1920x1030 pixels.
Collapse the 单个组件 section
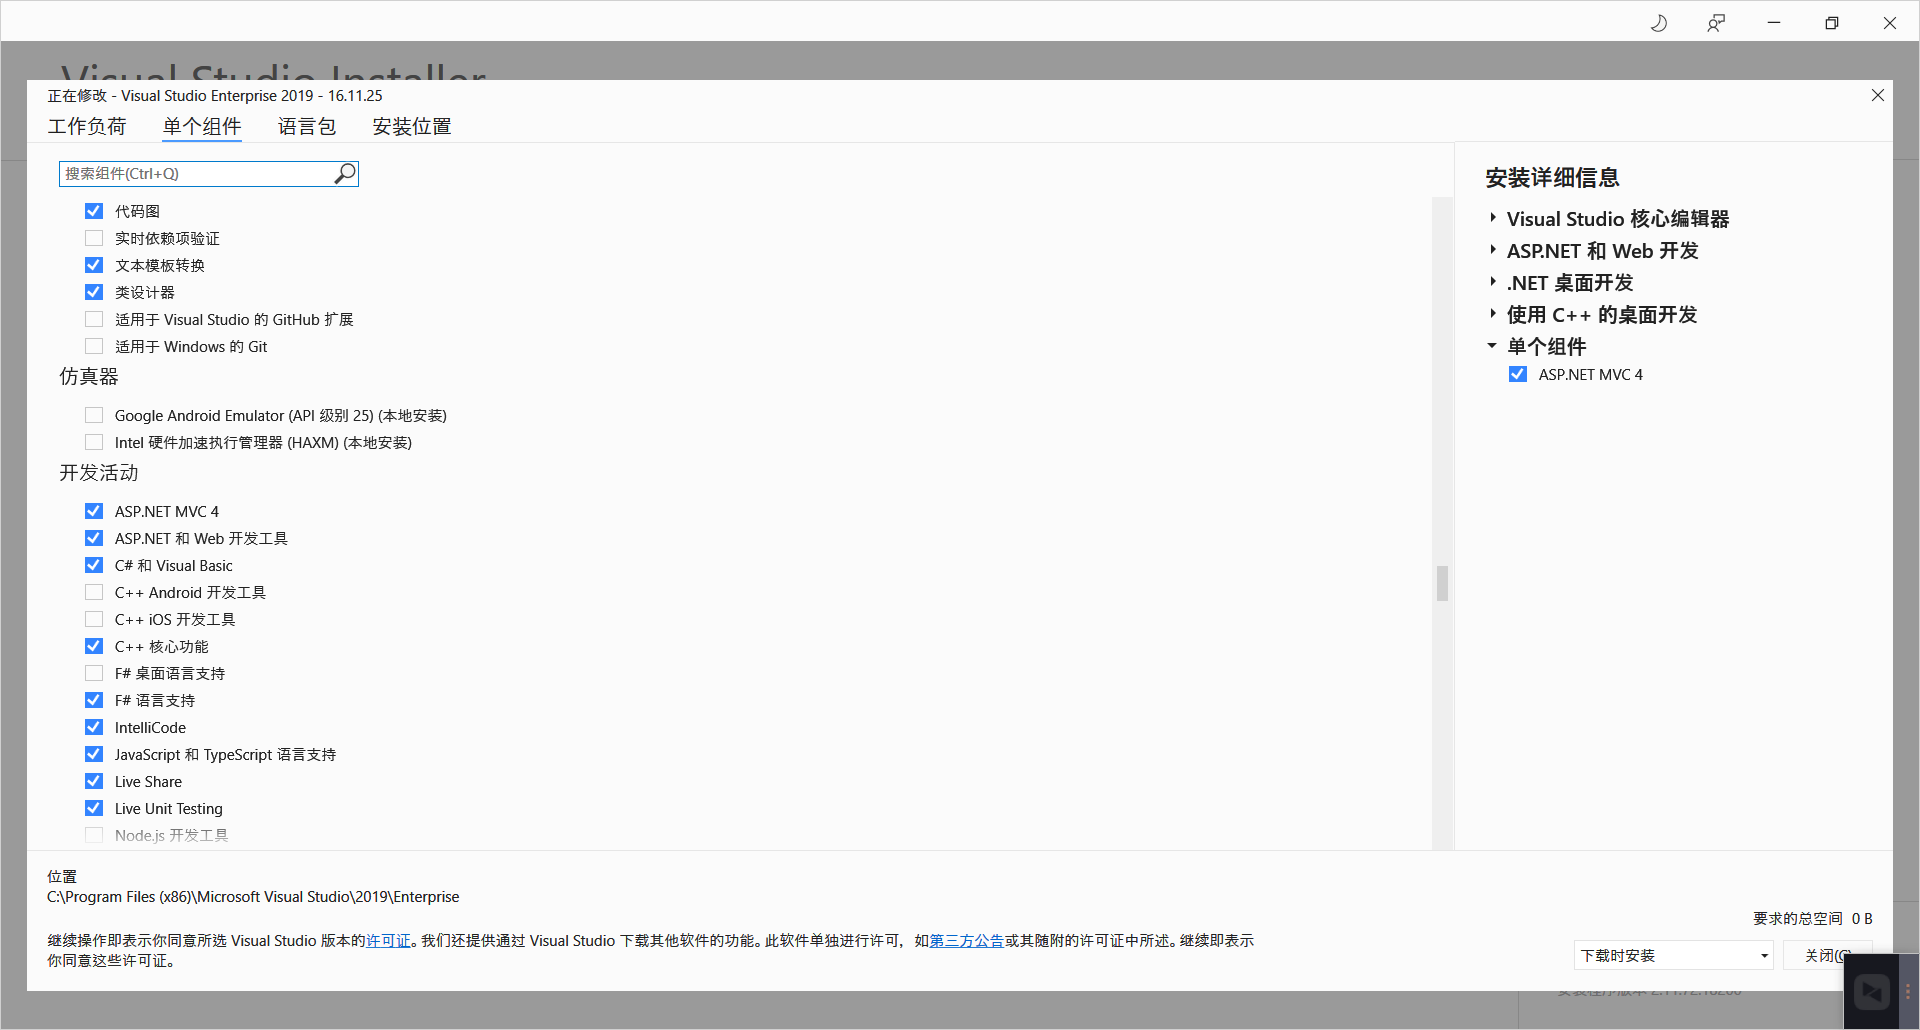(x=1492, y=346)
